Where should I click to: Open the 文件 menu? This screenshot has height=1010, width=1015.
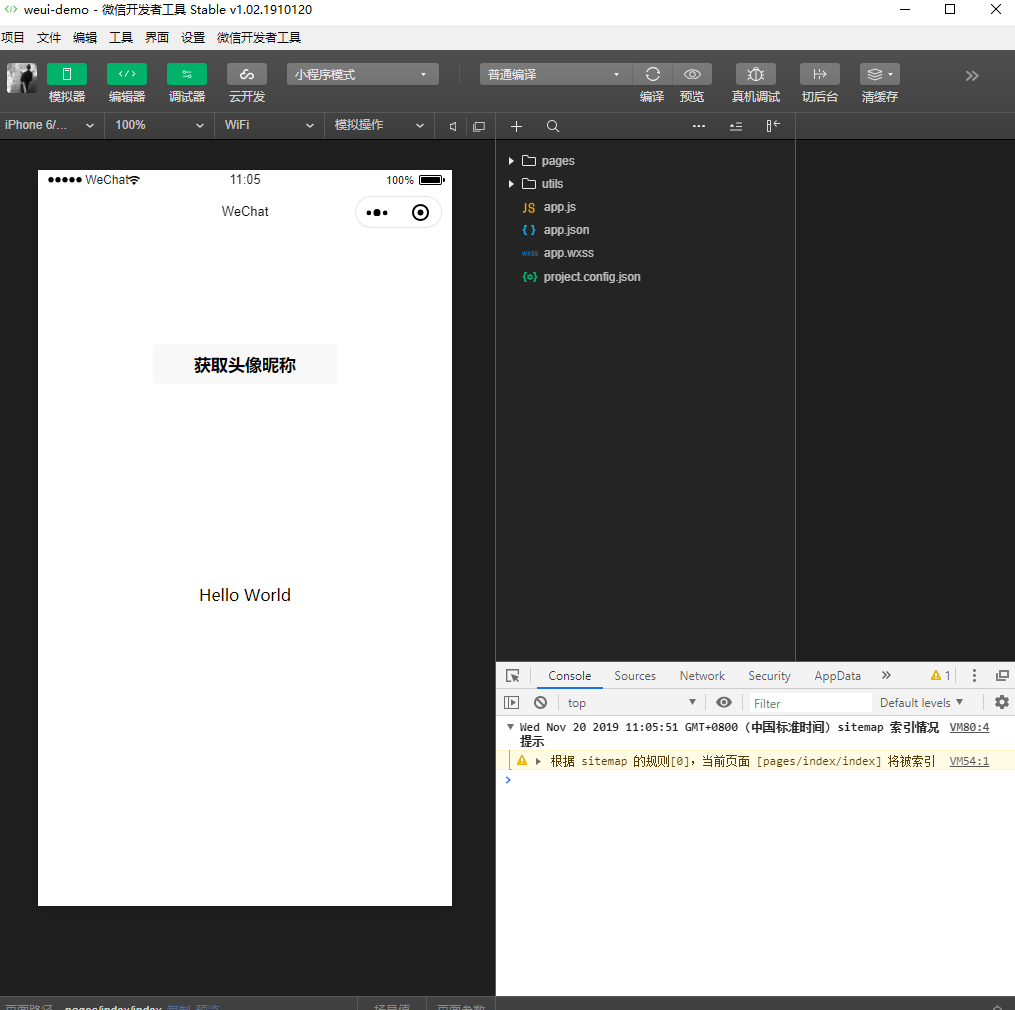[x=49, y=38]
